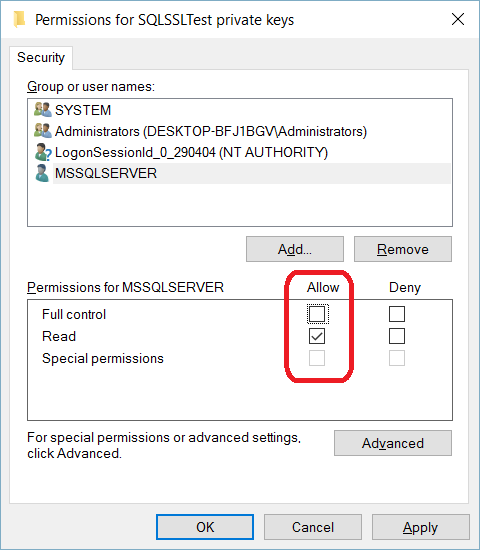This screenshot has width=480, height=550.
Task: Check Deny for Read permission
Action: click(x=397, y=336)
